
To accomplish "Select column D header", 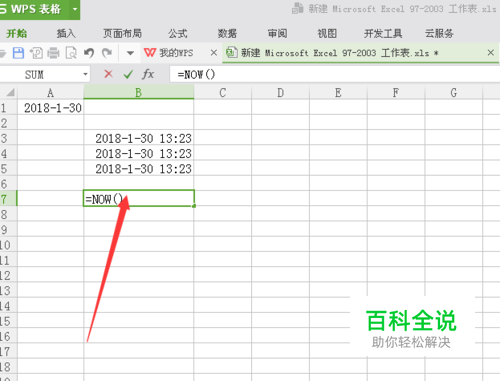I will click(x=280, y=92).
